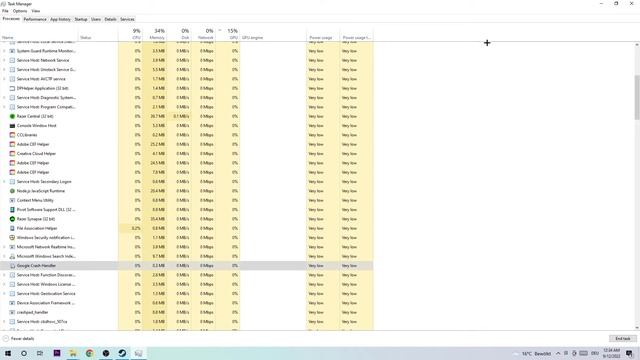Viewport: 640px width, 360px height.
Task: Open the Options menu
Action: tap(20, 11)
